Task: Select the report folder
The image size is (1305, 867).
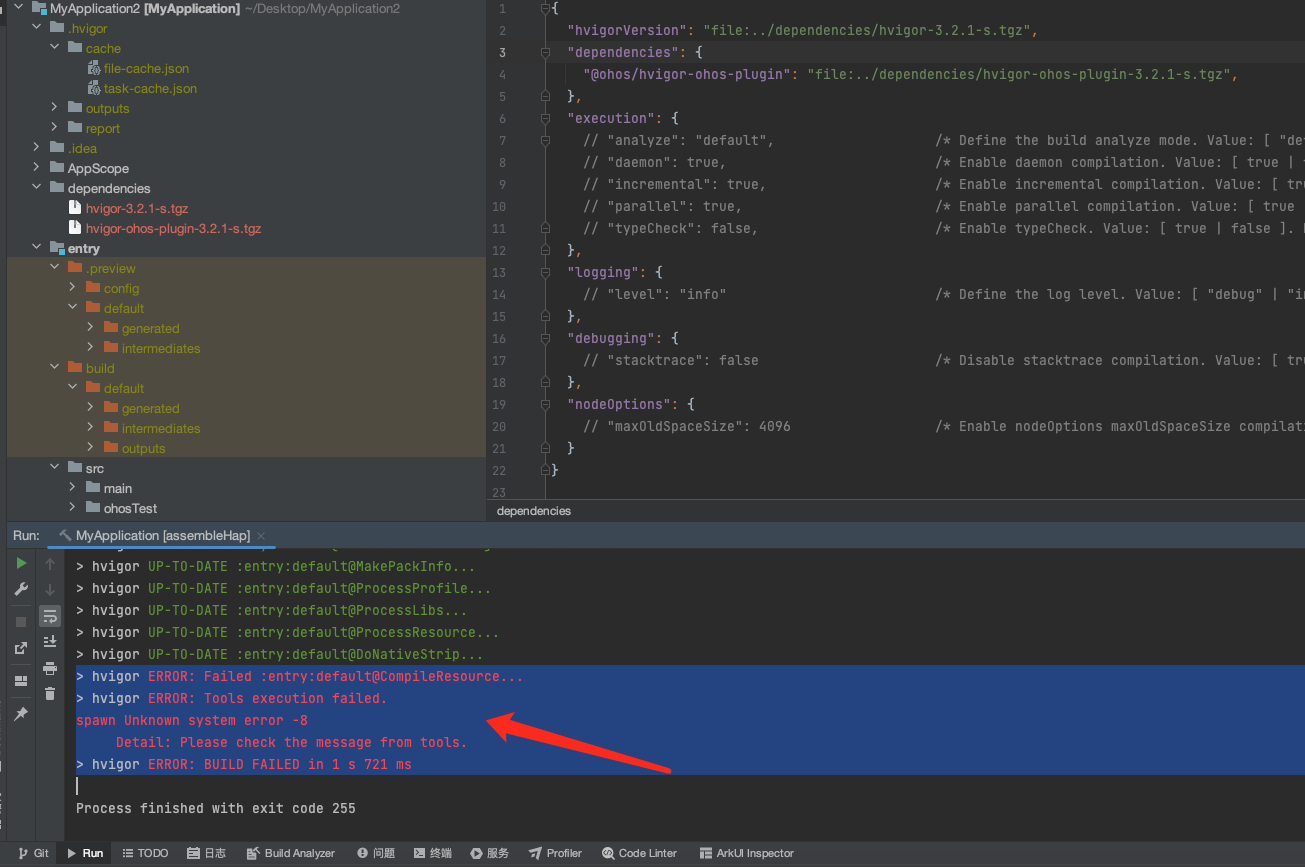Action: (x=102, y=128)
